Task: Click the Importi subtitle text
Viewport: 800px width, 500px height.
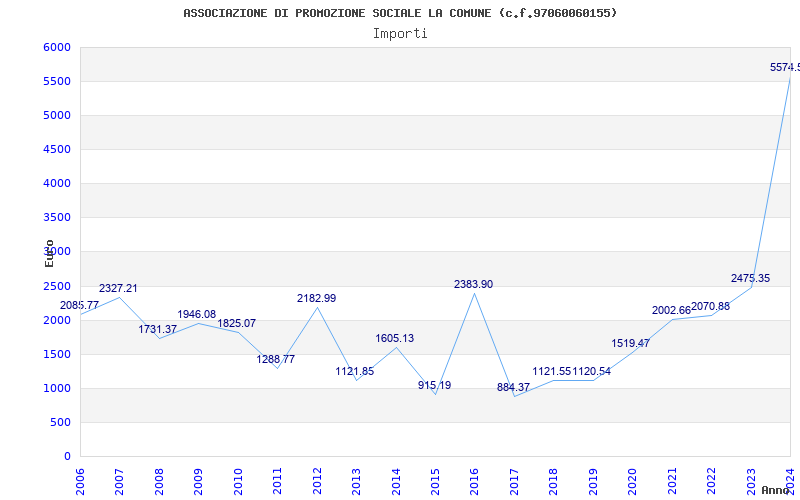Action: point(400,33)
